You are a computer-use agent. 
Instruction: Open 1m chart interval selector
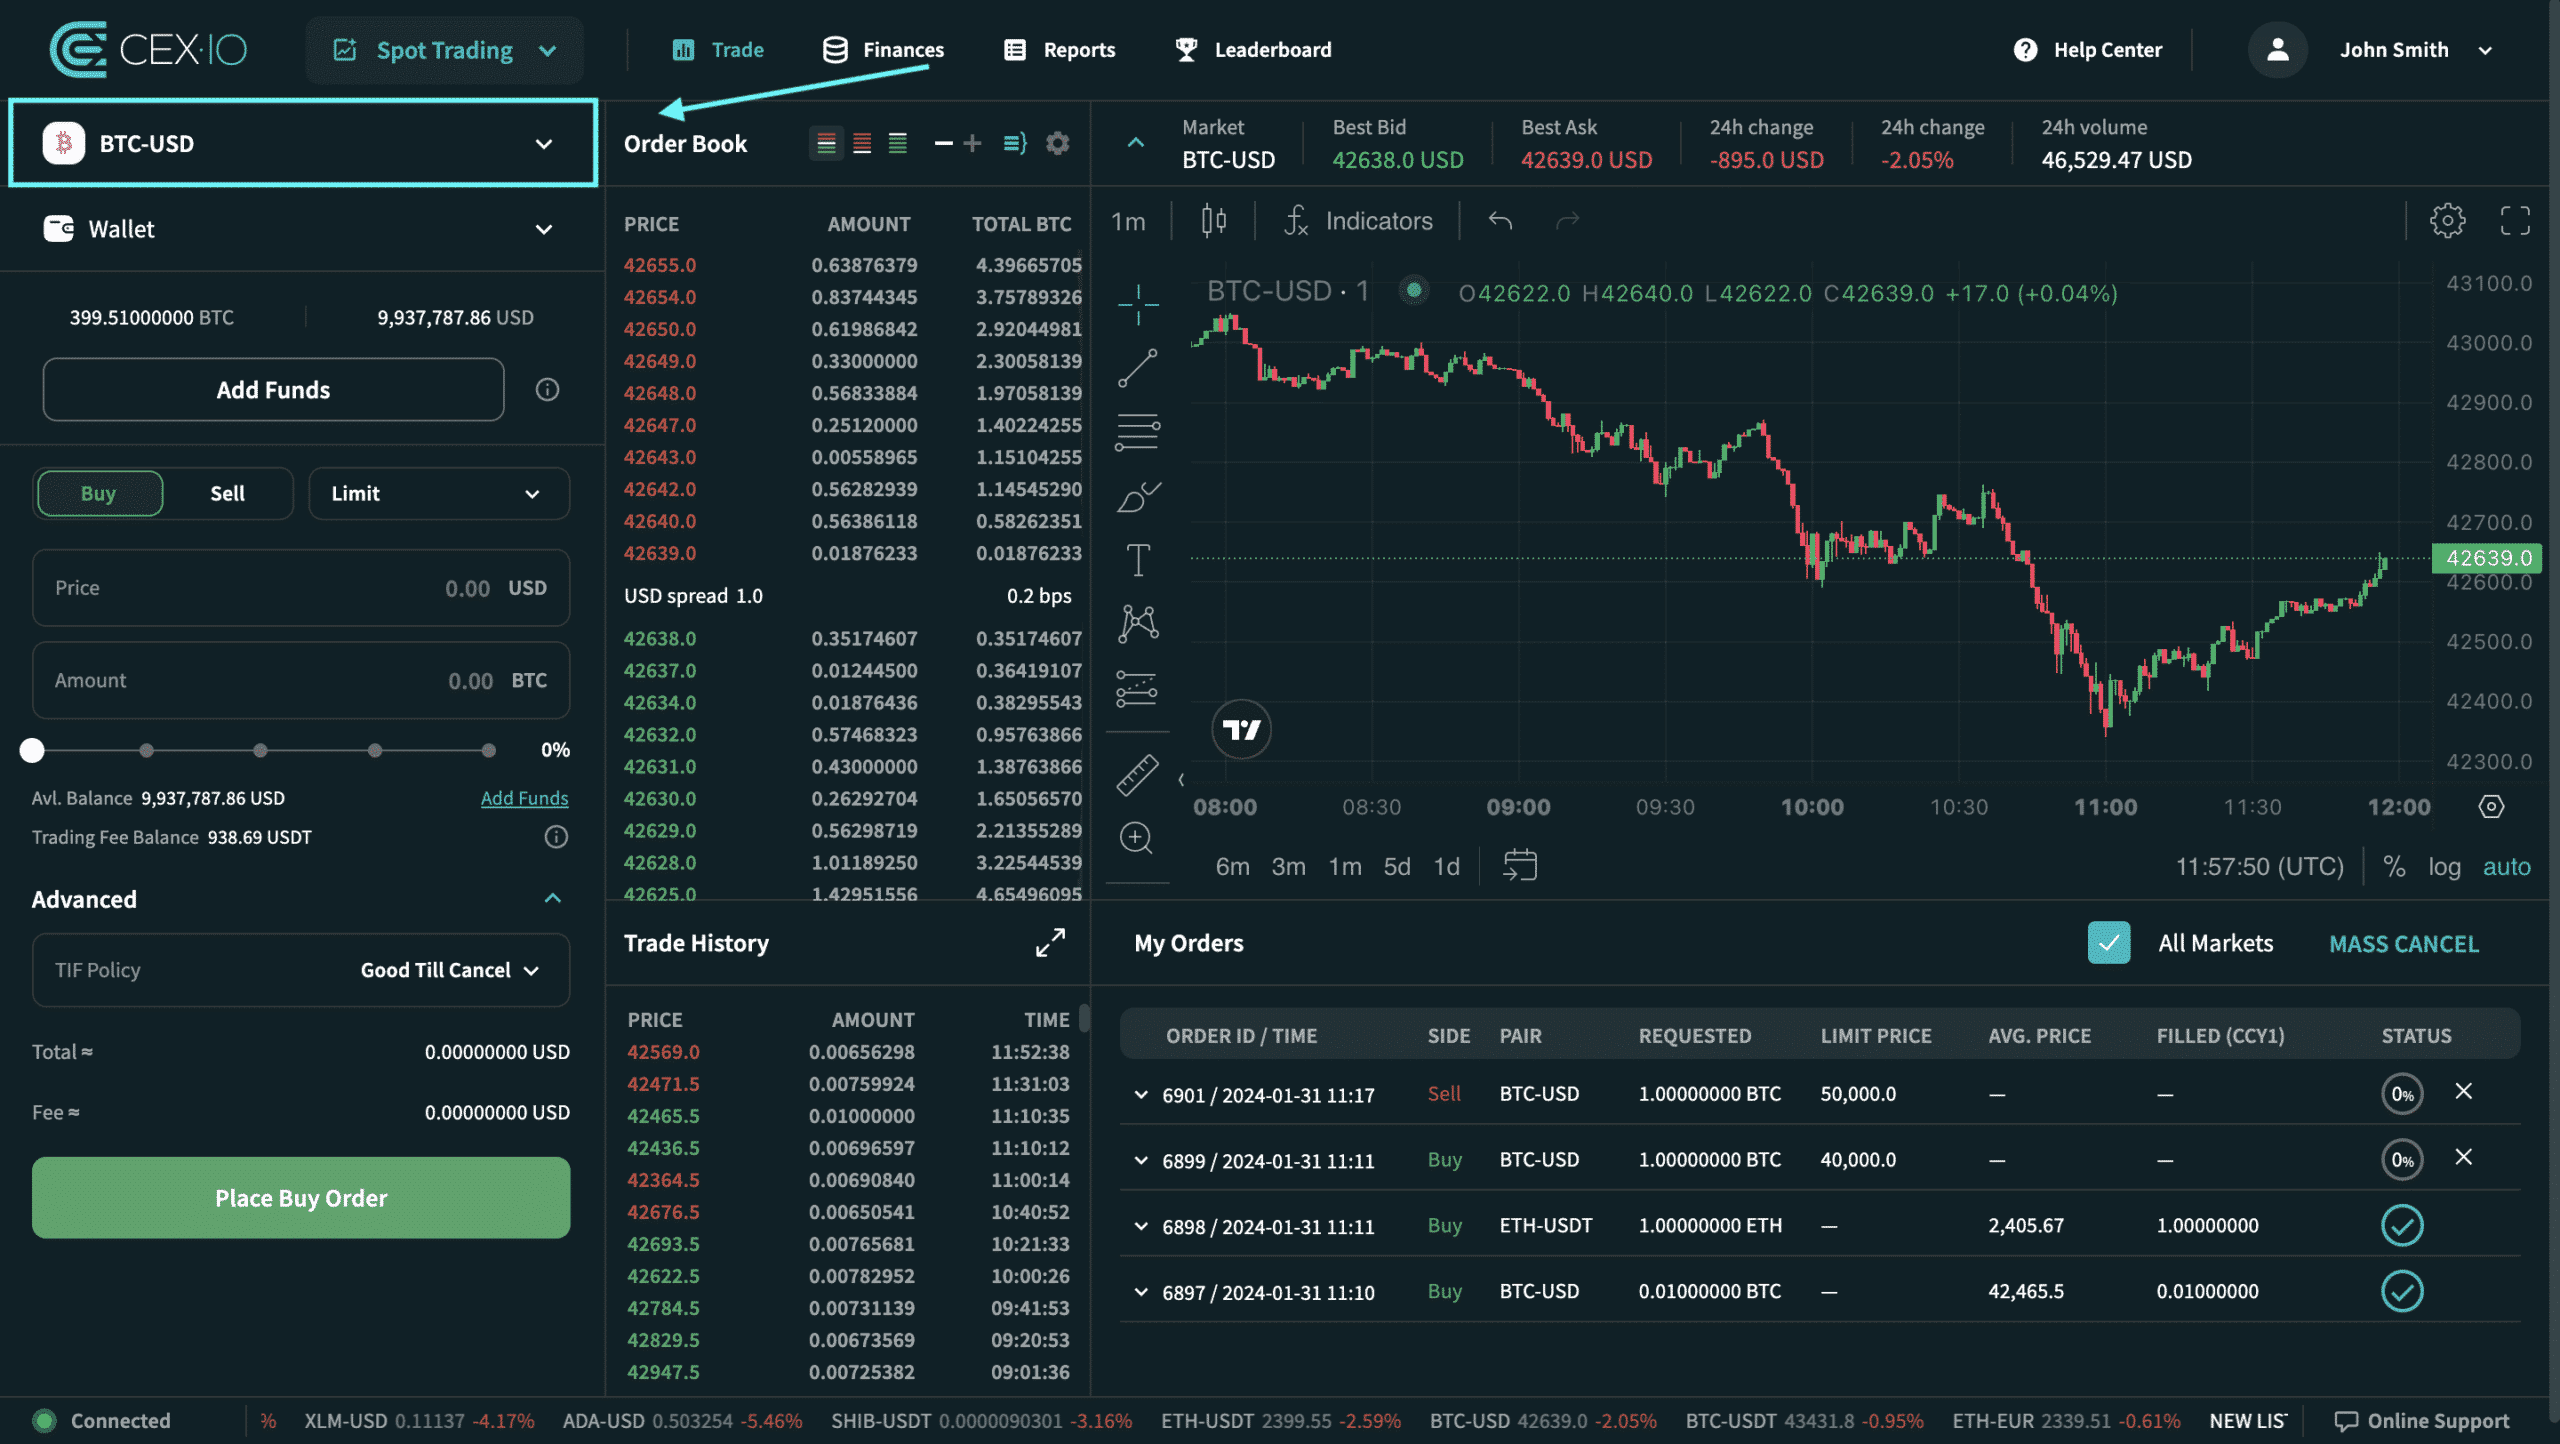pos(1128,221)
